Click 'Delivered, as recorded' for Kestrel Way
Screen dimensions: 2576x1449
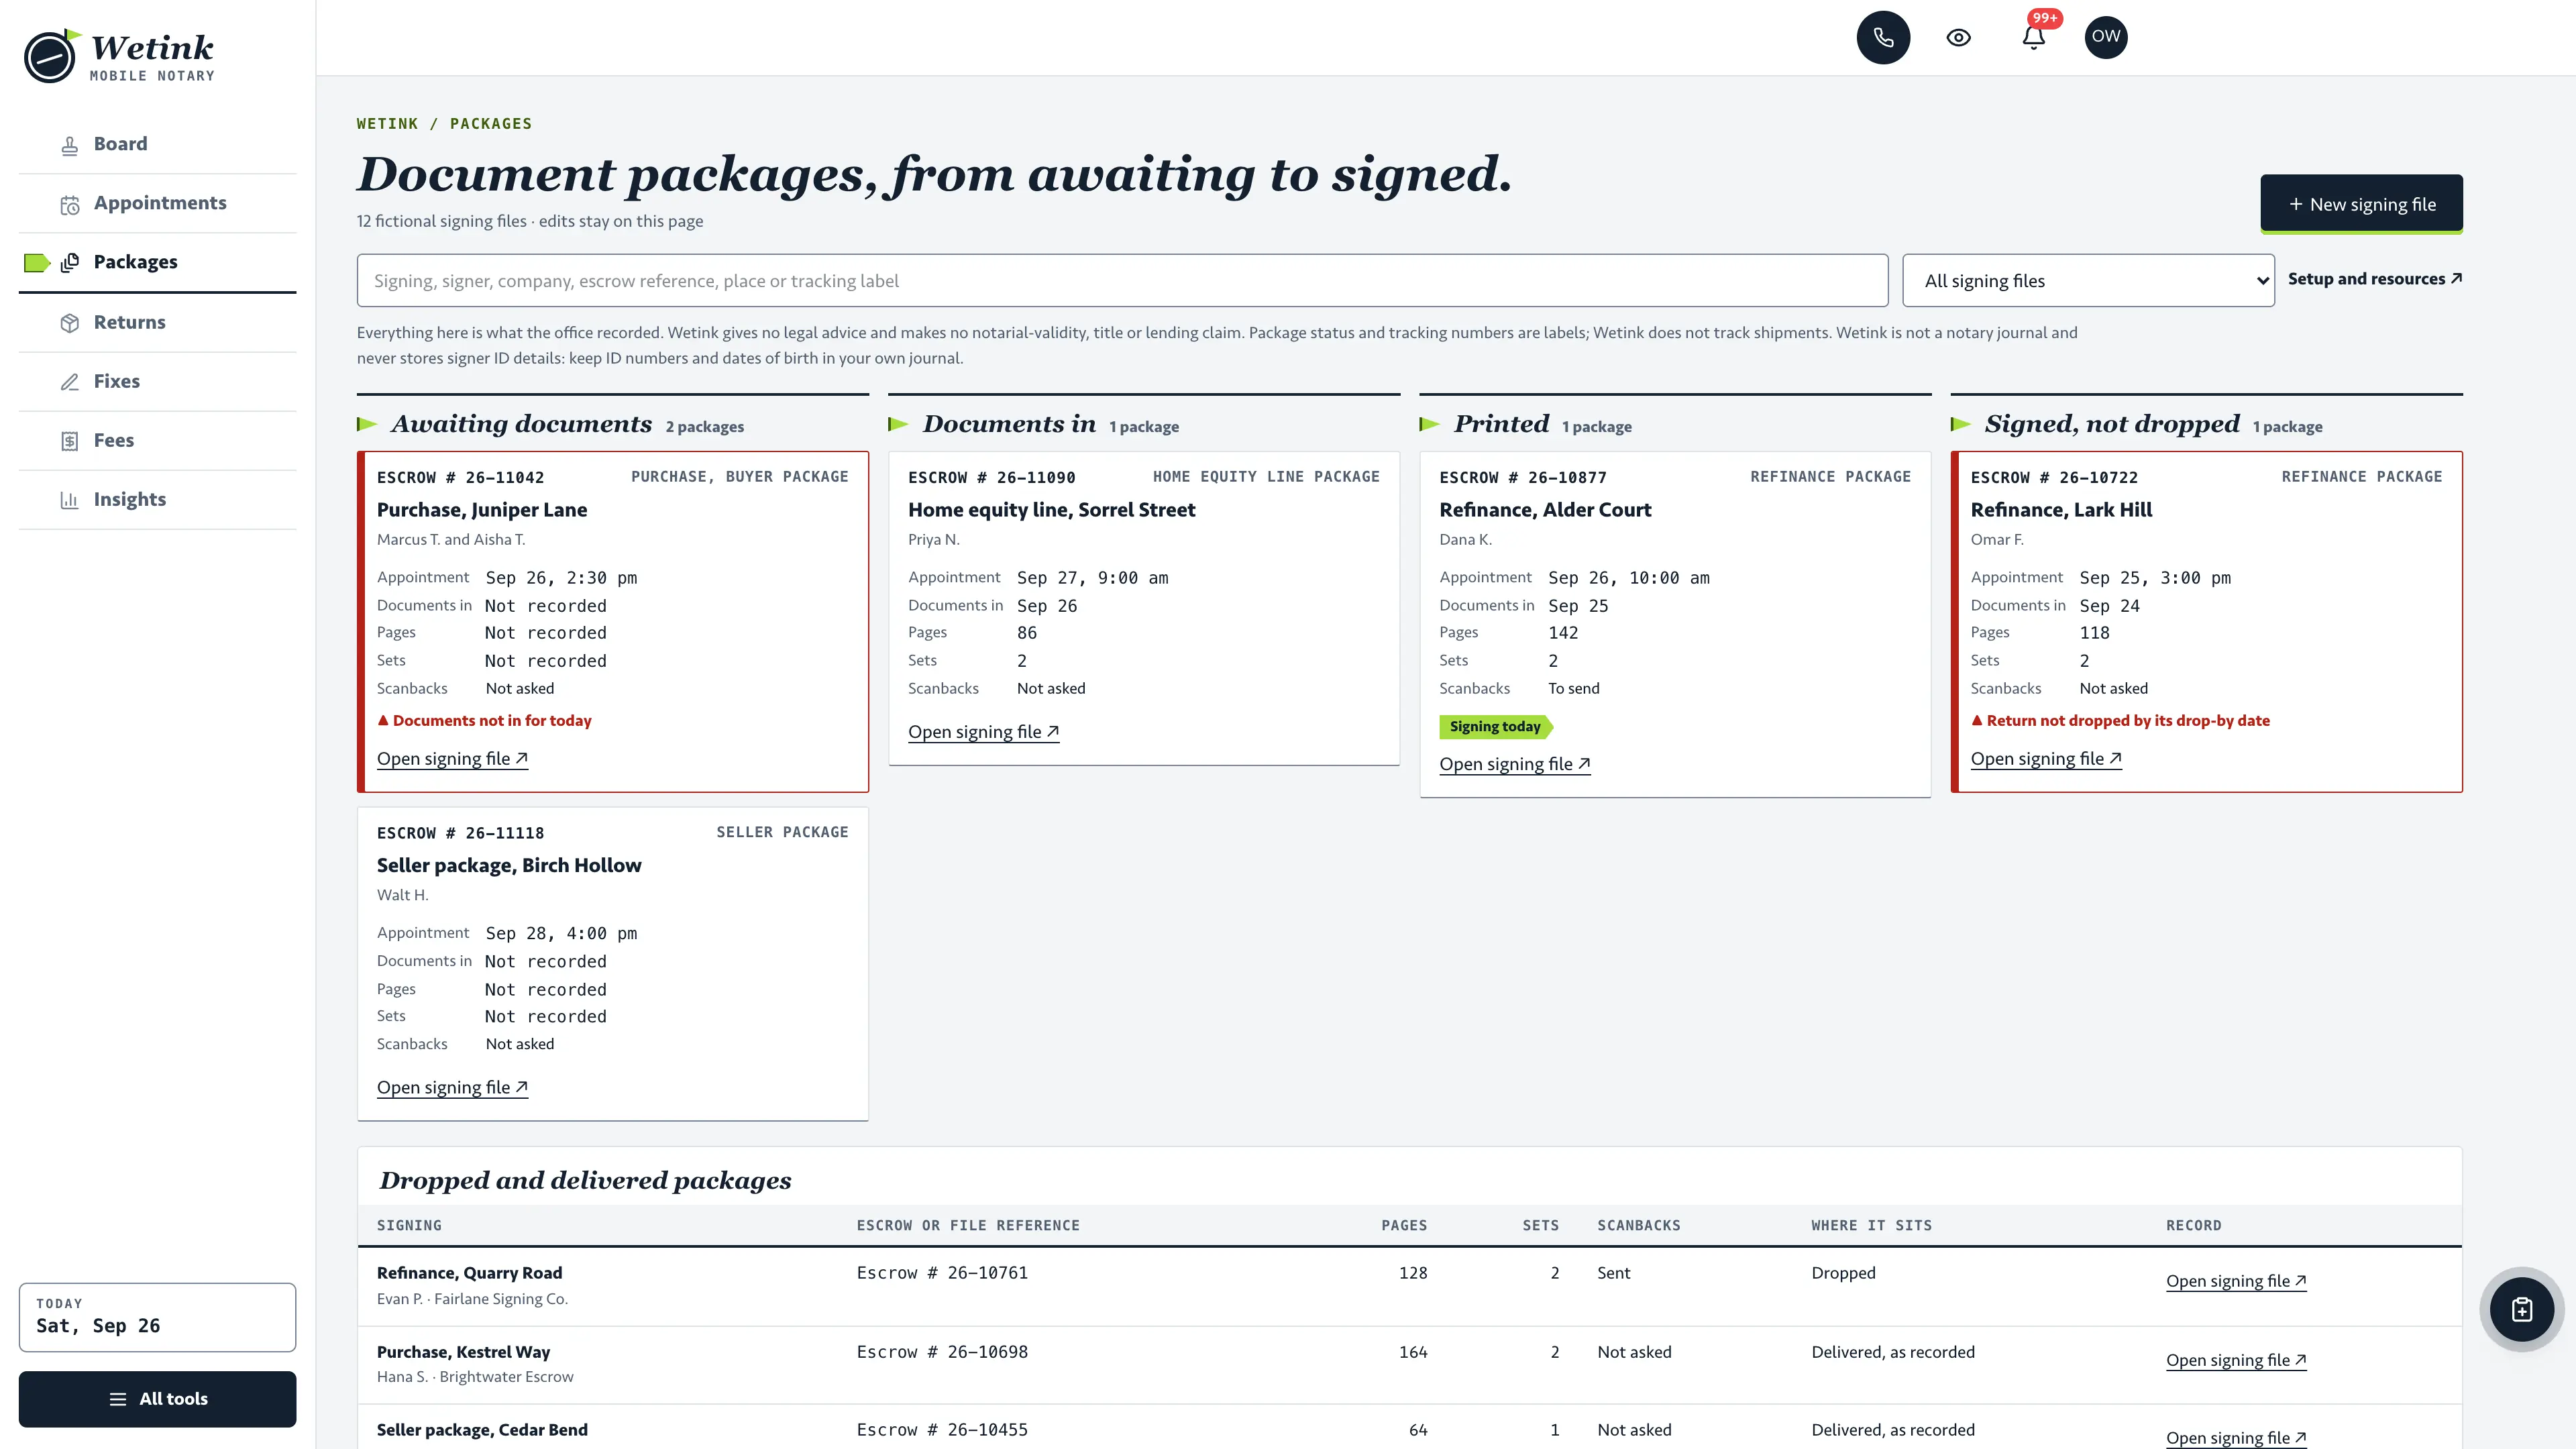pyautogui.click(x=1893, y=1352)
